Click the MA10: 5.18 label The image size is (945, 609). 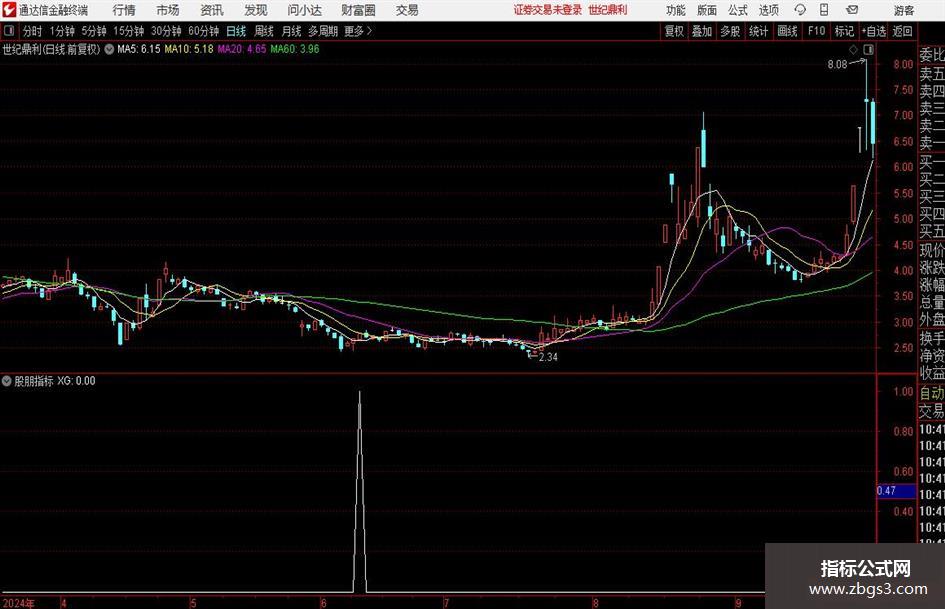(189, 49)
